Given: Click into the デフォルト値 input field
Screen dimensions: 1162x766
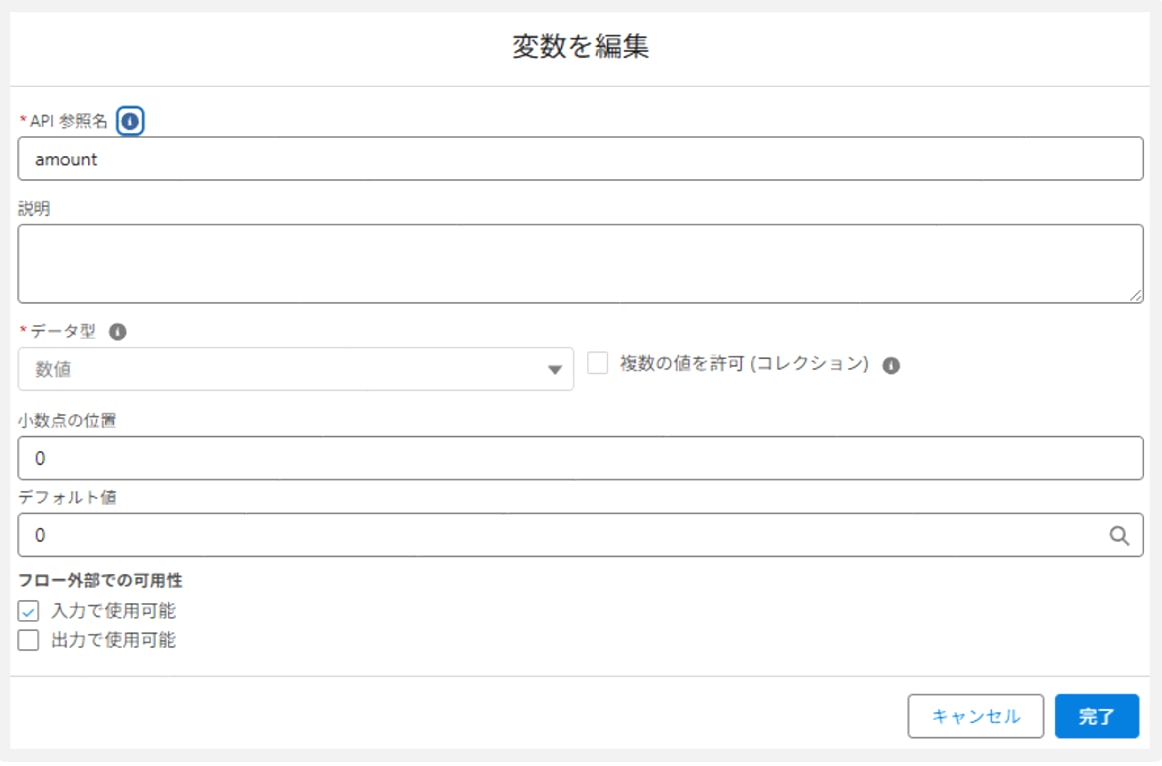Looking at the screenshot, I should point(560,535).
